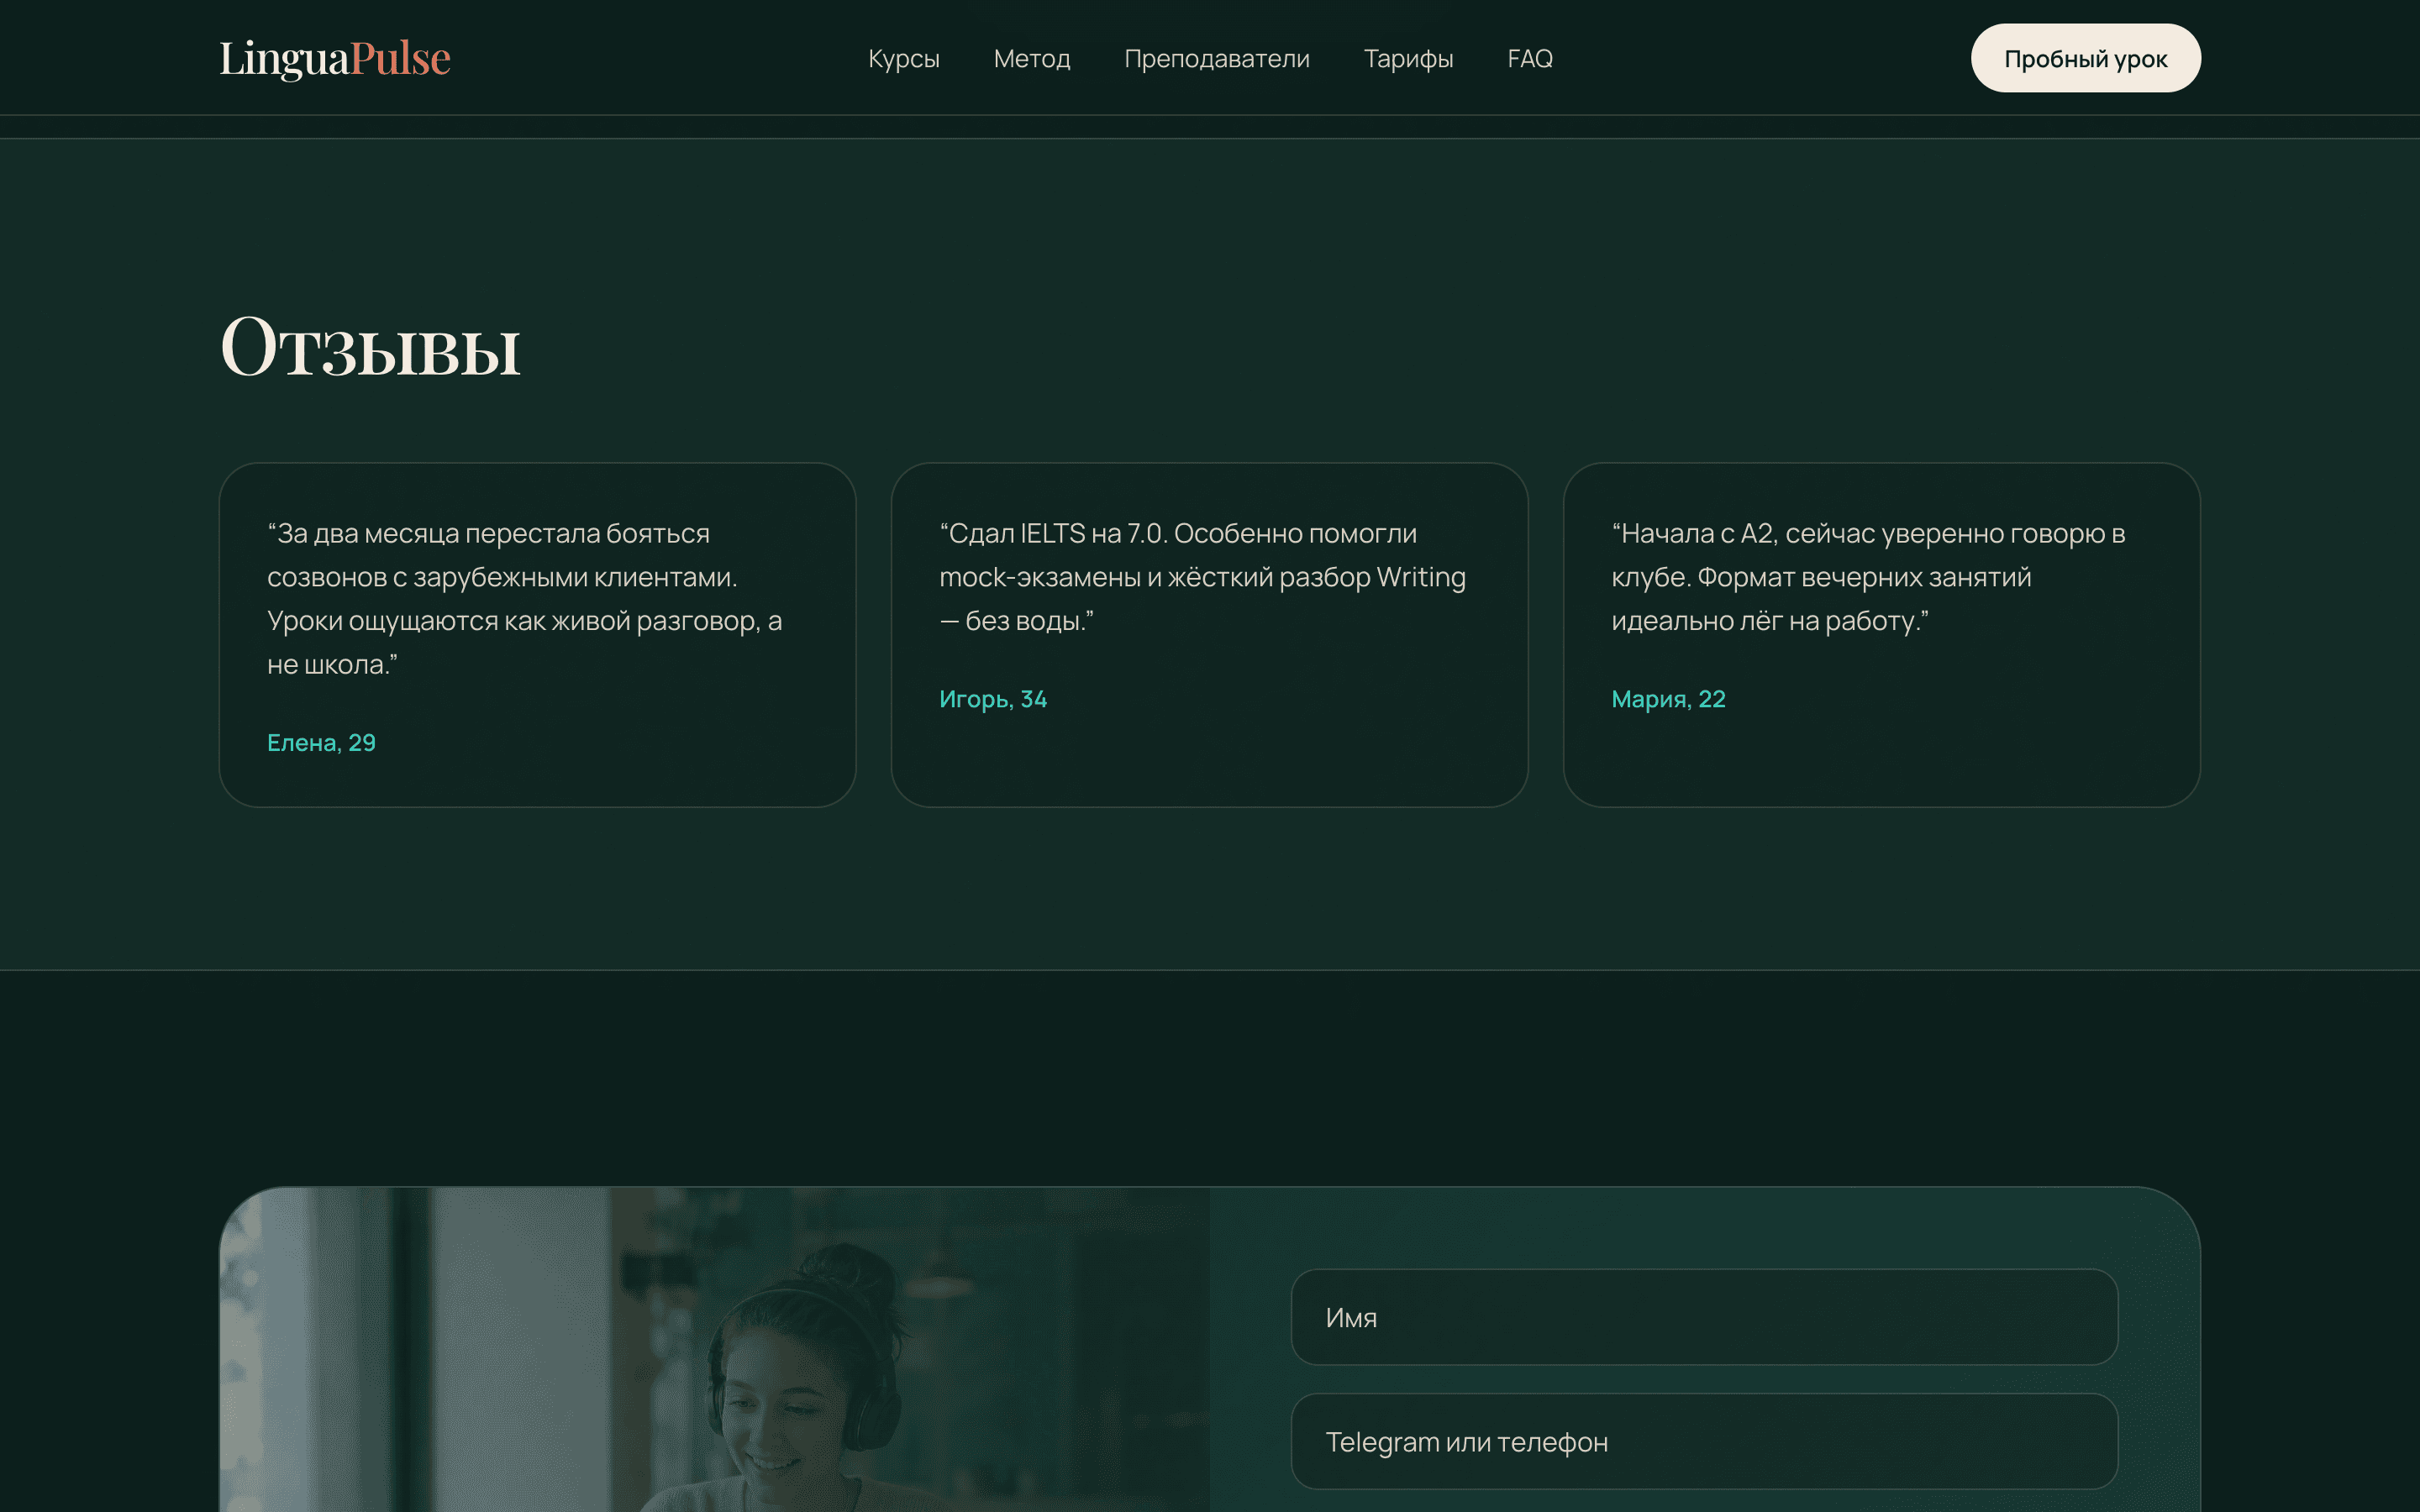Open the Курсы nav link
Viewport: 2420px width, 1512px height.
point(903,58)
